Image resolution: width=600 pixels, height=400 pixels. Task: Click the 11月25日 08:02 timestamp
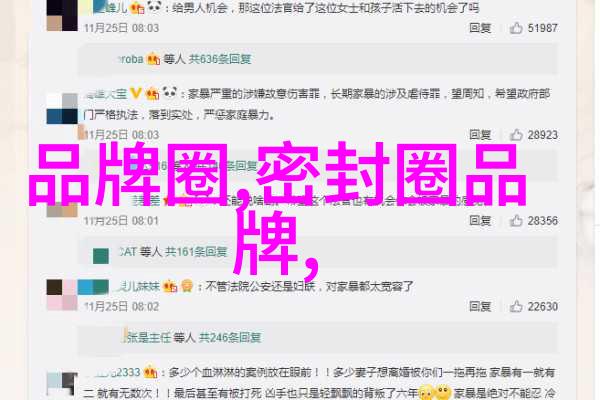click(x=121, y=306)
